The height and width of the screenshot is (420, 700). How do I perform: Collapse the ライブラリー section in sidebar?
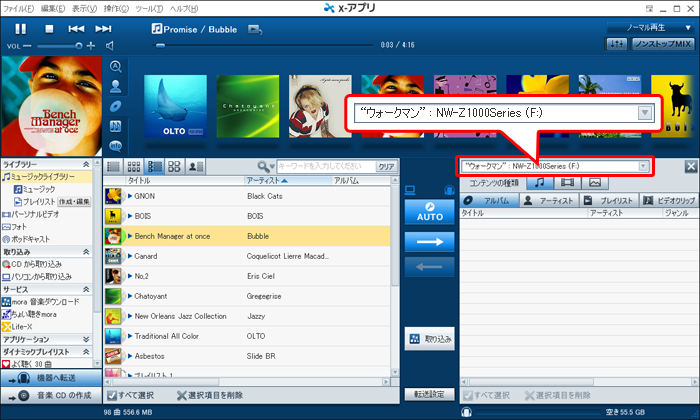[x=86, y=163]
